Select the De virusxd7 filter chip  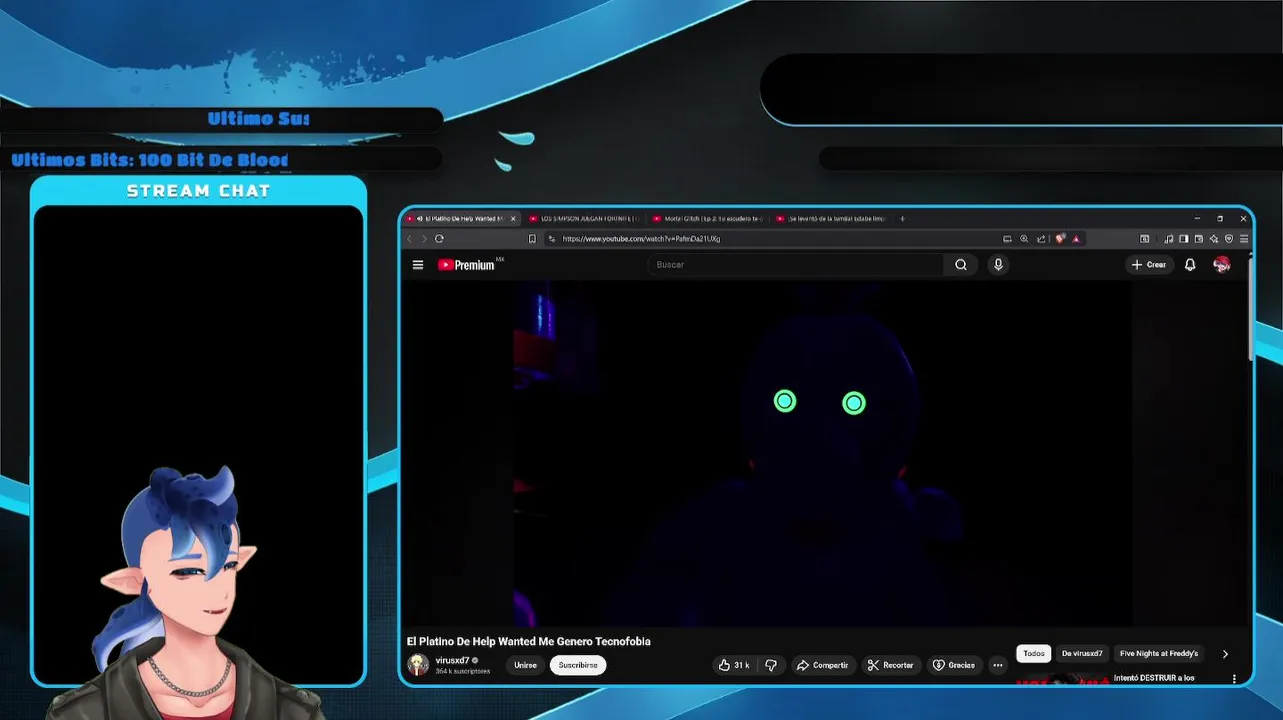click(1082, 654)
